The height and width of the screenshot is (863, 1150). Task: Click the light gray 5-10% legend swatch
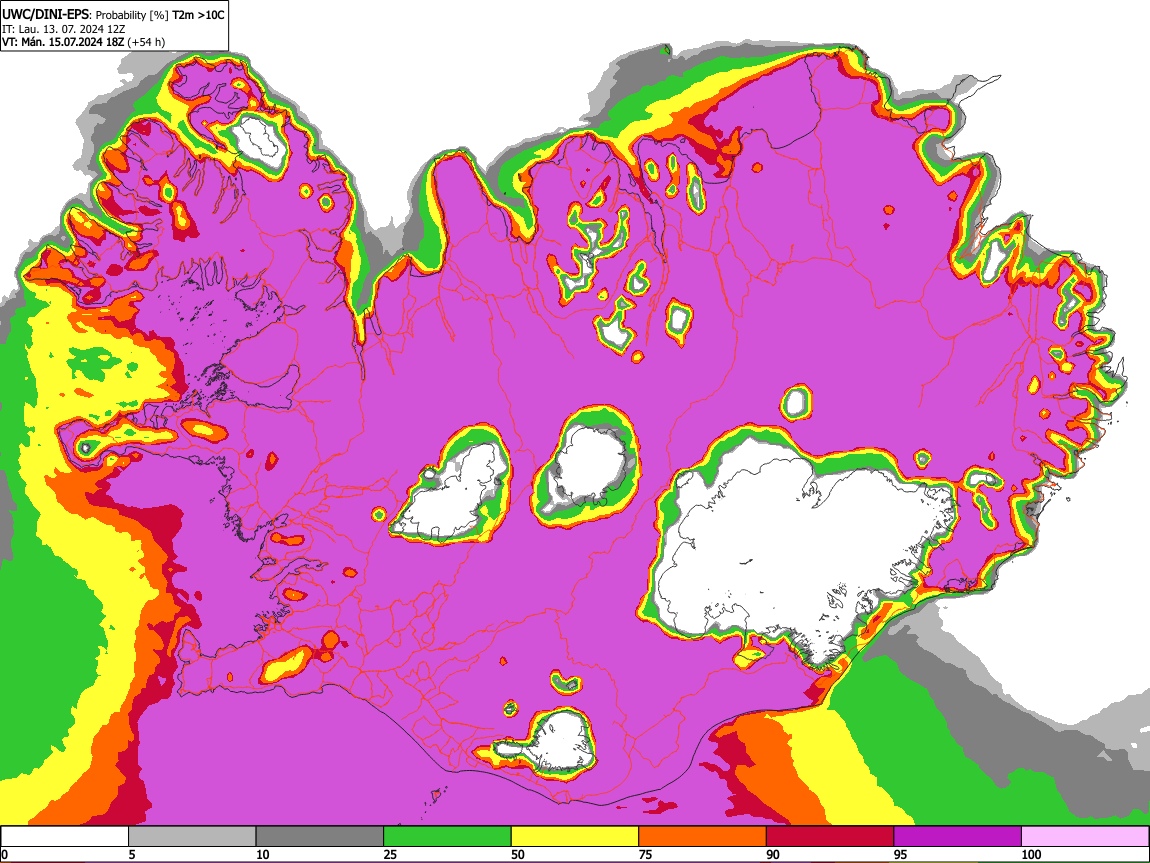click(x=192, y=836)
